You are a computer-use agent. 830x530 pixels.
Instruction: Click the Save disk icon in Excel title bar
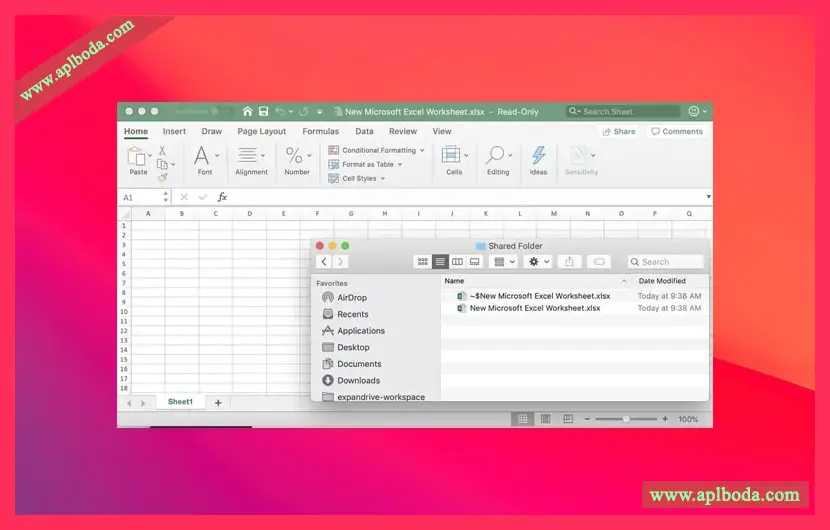[x=263, y=111]
